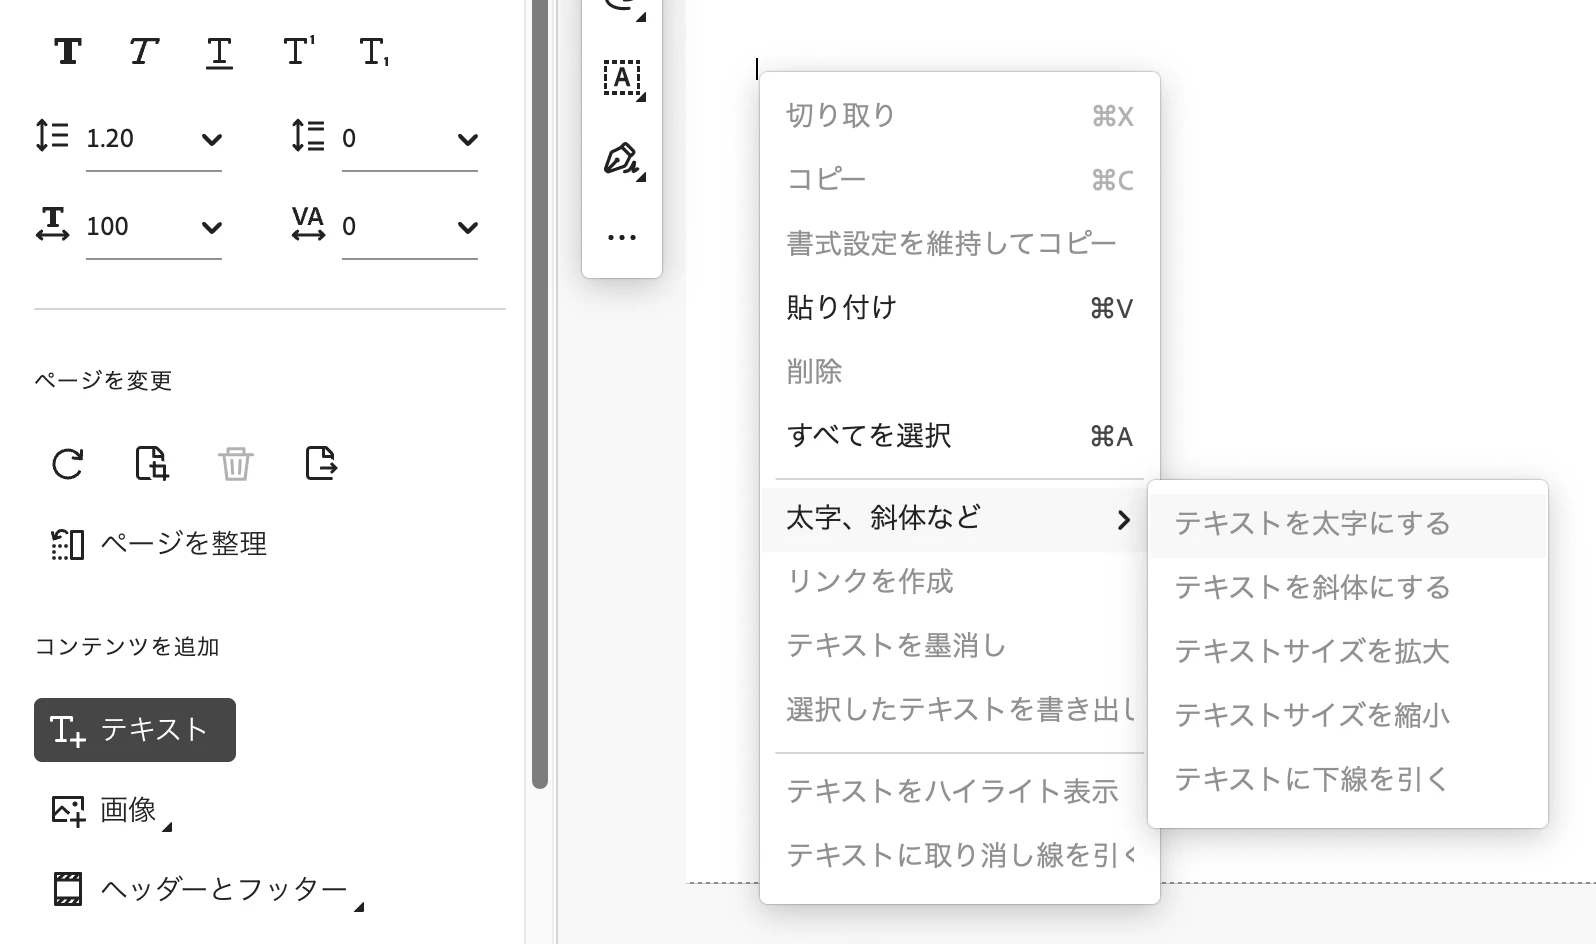Screen dimensions: 1596x944
Task: Choose 切り取り in context menu
Action: point(960,116)
